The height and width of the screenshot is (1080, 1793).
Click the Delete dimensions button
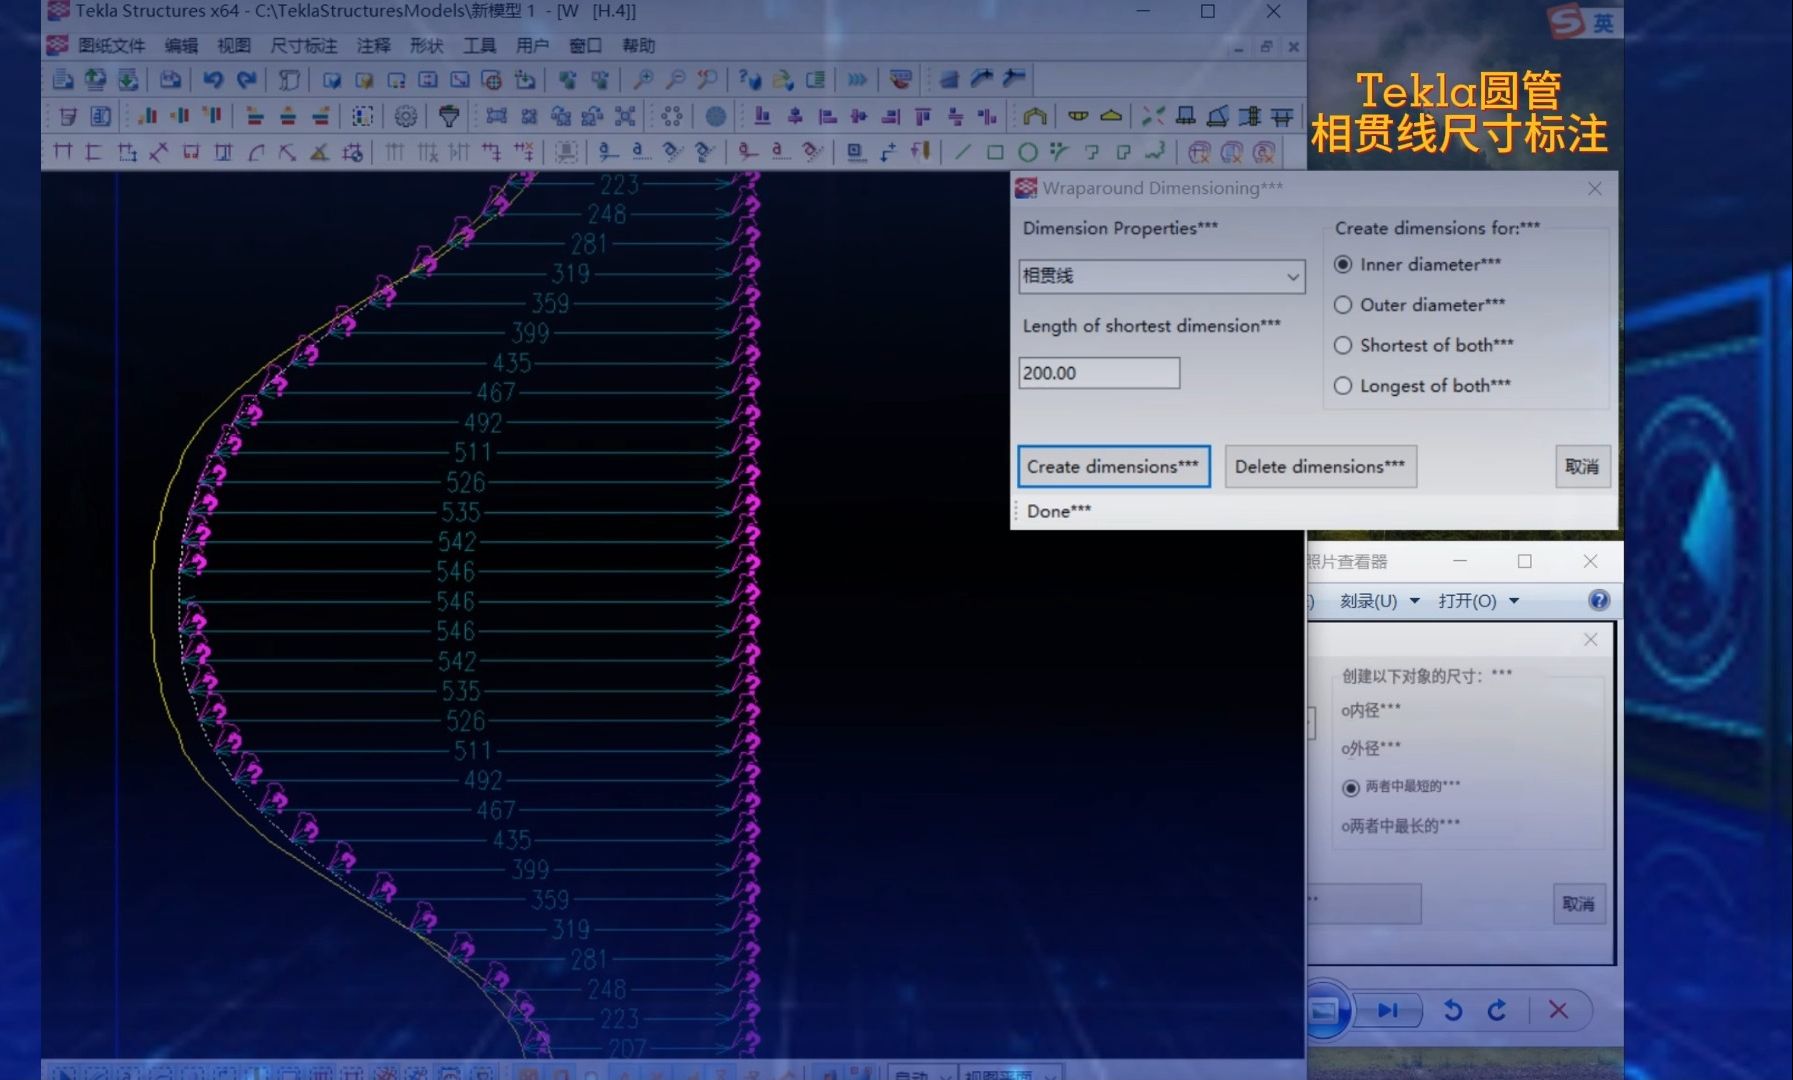[1320, 467]
